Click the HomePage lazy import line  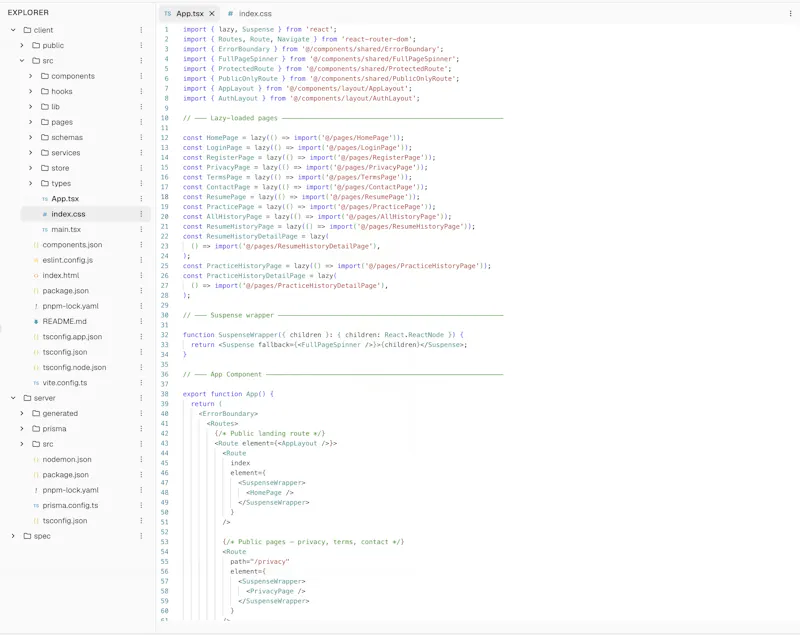[x=293, y=138]
